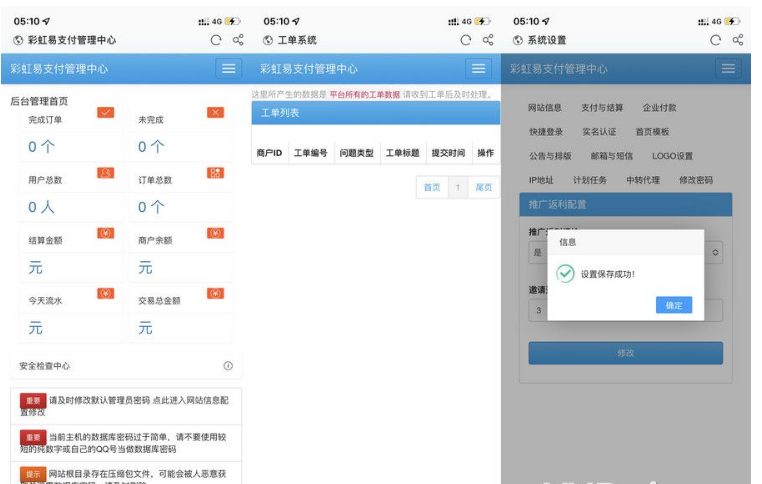
Task: Open LOGO设置 settings tab
Action: click(673, 156)
